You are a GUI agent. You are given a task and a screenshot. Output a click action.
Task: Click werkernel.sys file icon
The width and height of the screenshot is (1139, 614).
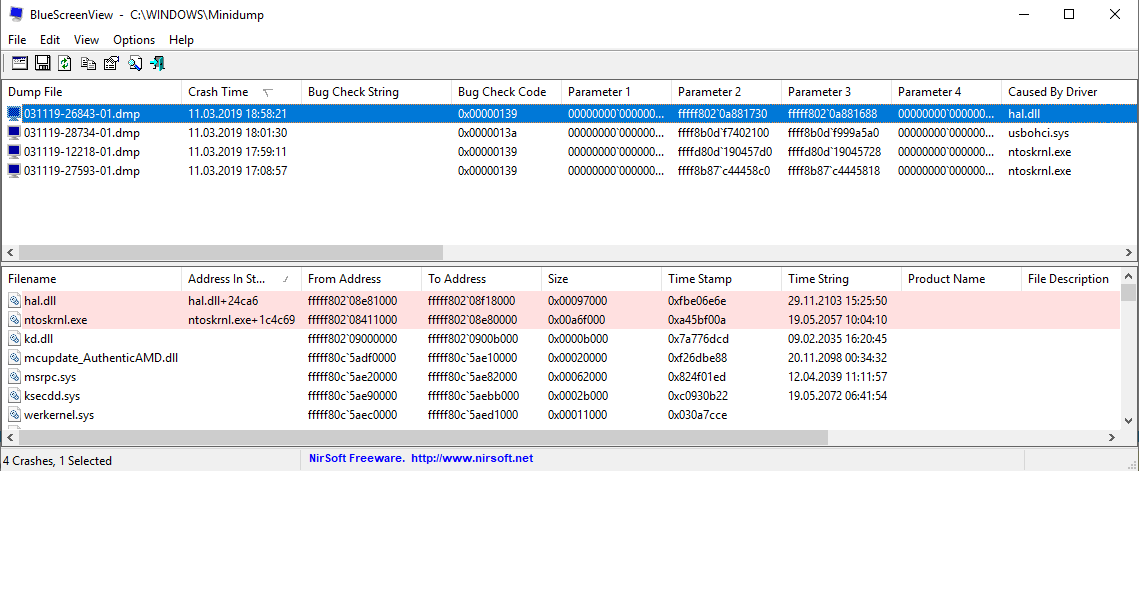click(14, 414)
